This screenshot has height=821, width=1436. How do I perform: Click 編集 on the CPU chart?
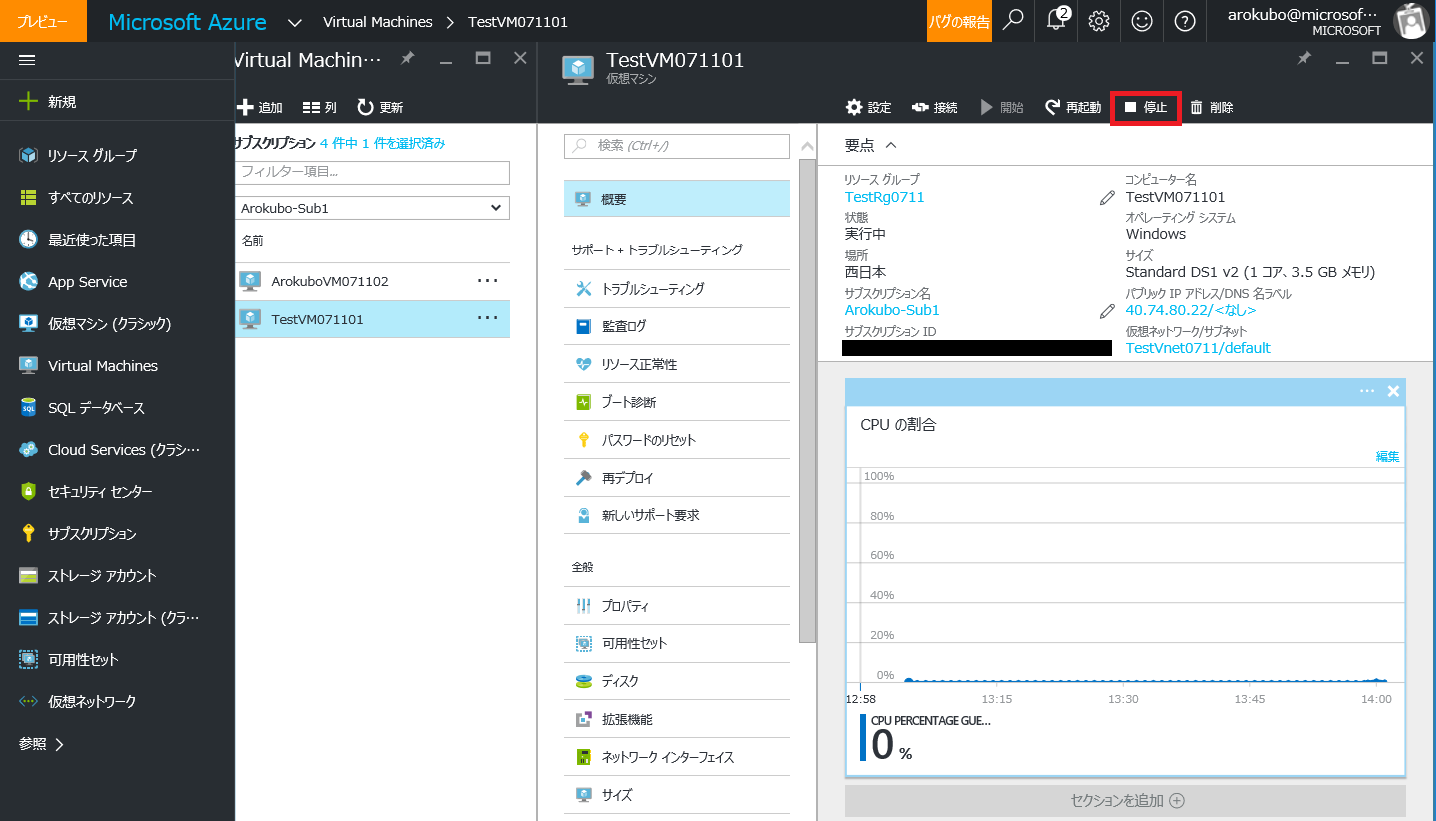tap(1387, 456)
